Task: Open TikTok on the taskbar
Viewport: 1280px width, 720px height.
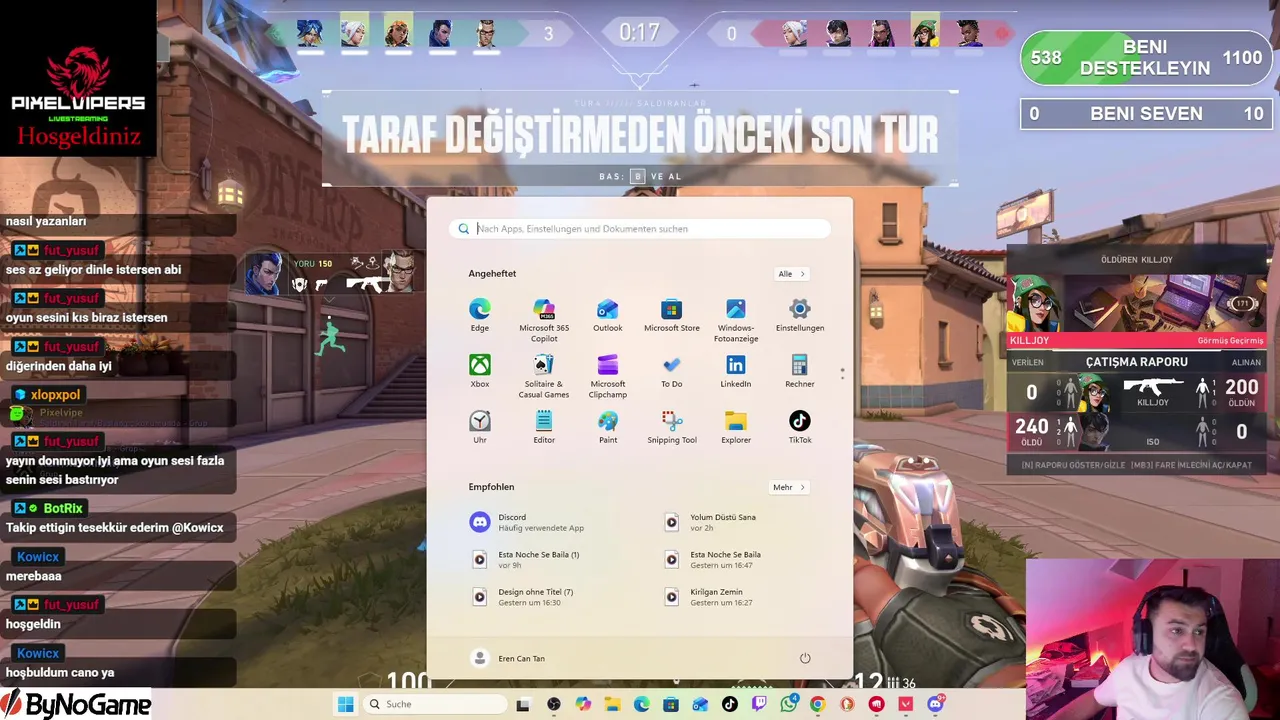Action: click(729, 704)
